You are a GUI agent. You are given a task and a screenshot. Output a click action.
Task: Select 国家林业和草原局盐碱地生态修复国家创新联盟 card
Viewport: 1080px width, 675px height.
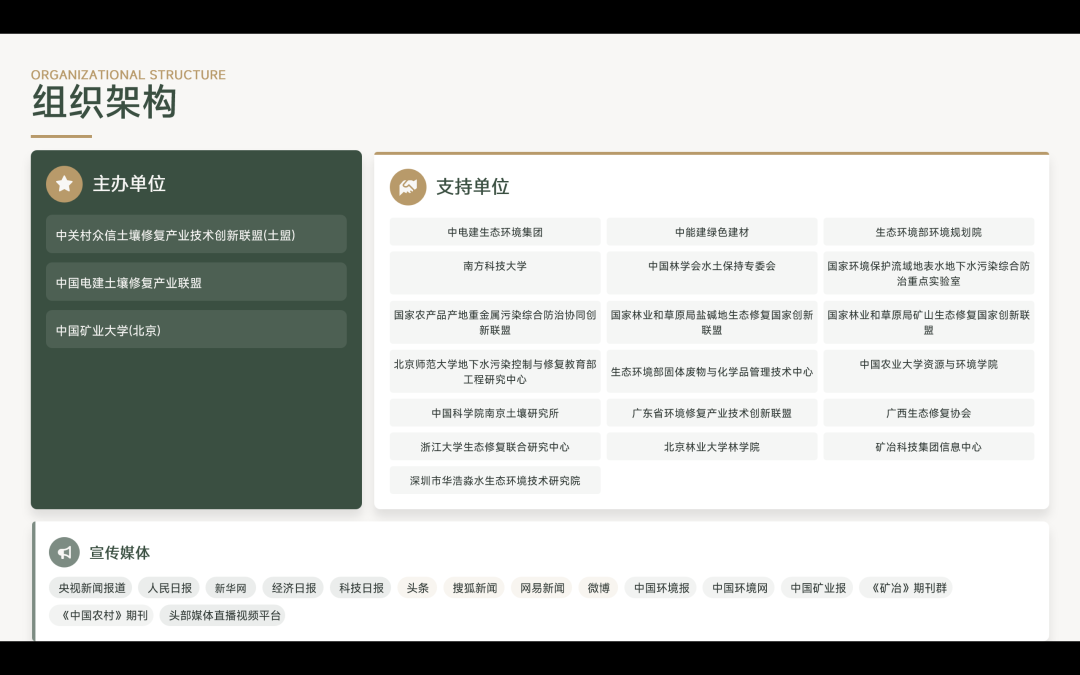pos(712,322)
